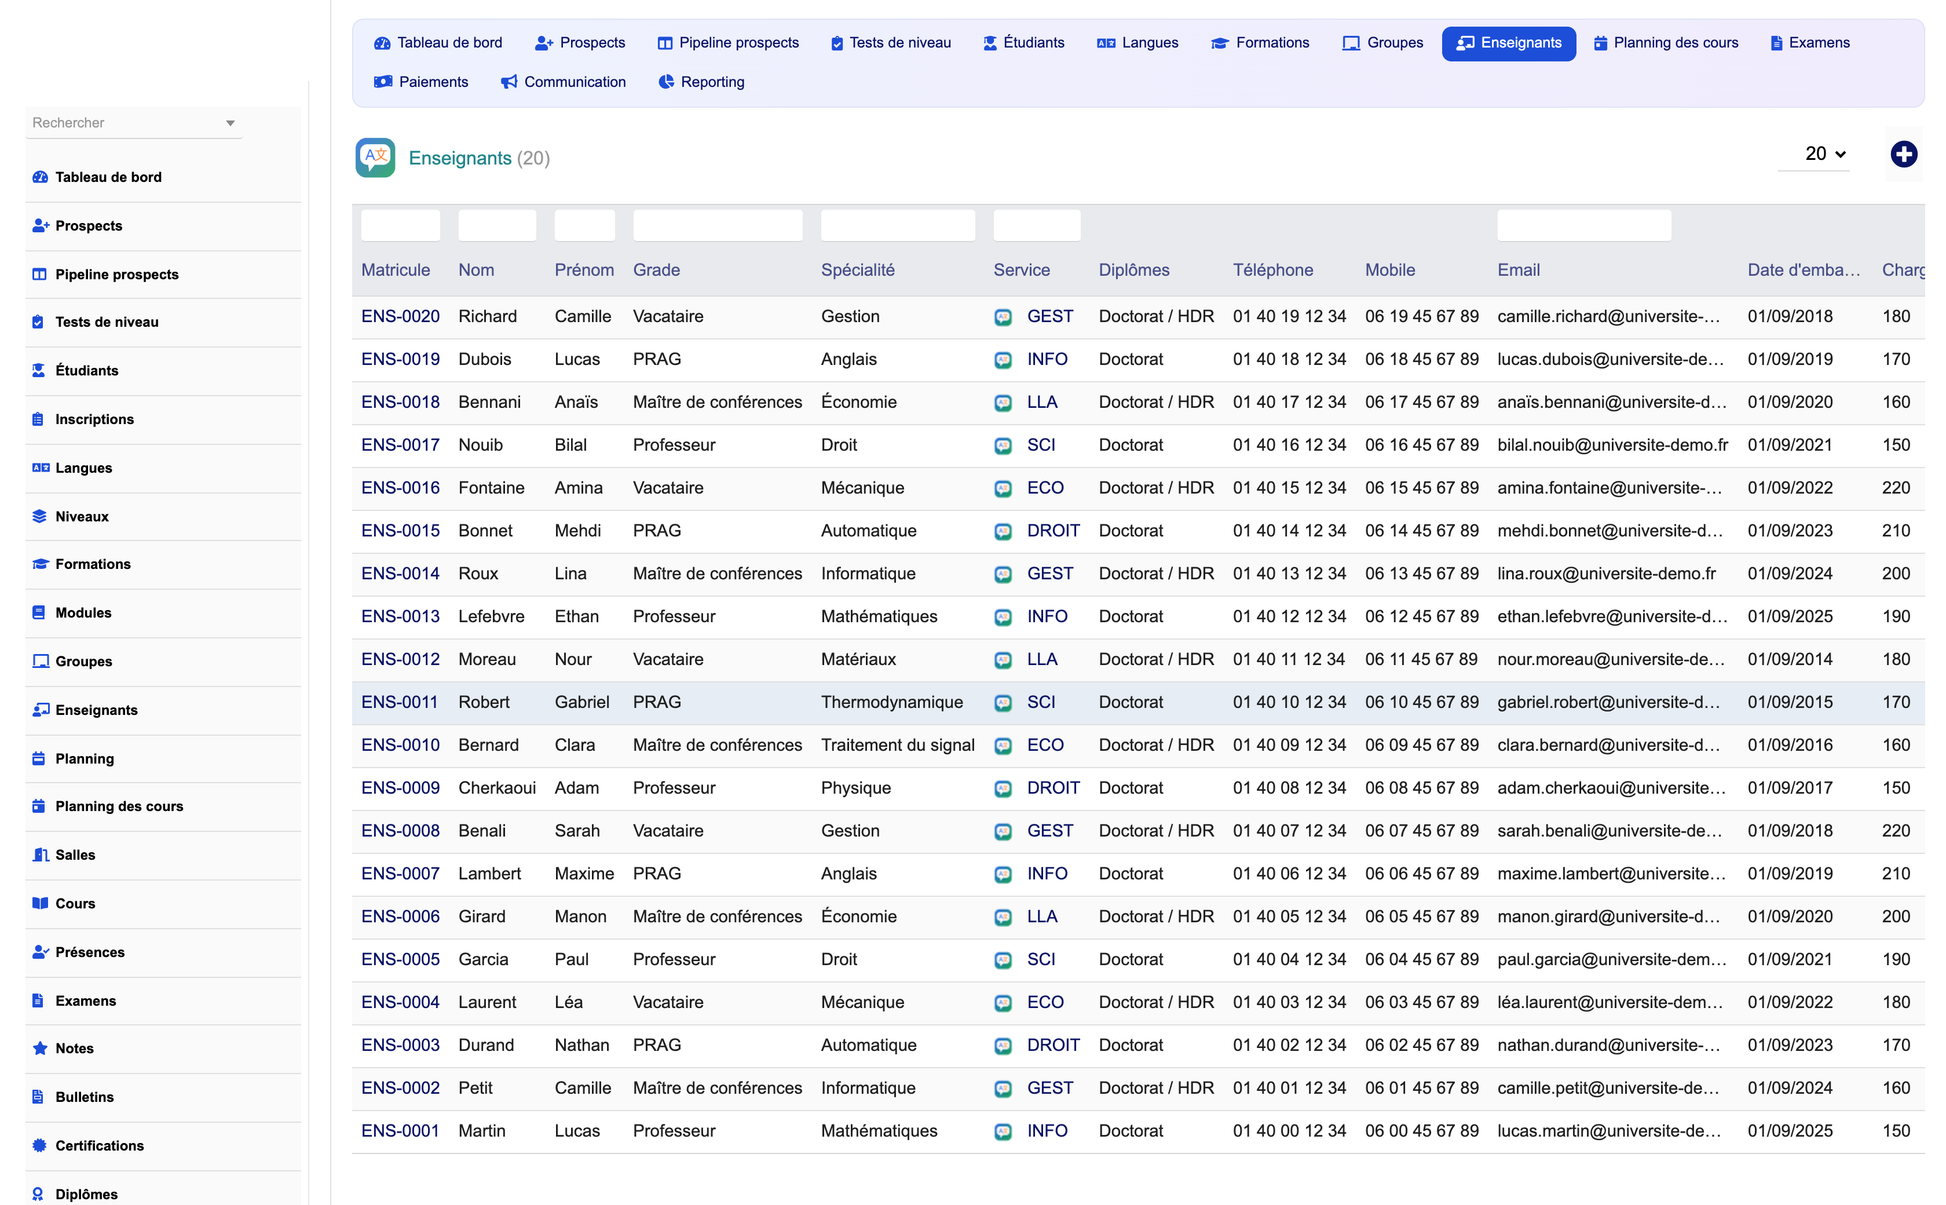Open teacher record ENS-0001

pos(400,1131)
